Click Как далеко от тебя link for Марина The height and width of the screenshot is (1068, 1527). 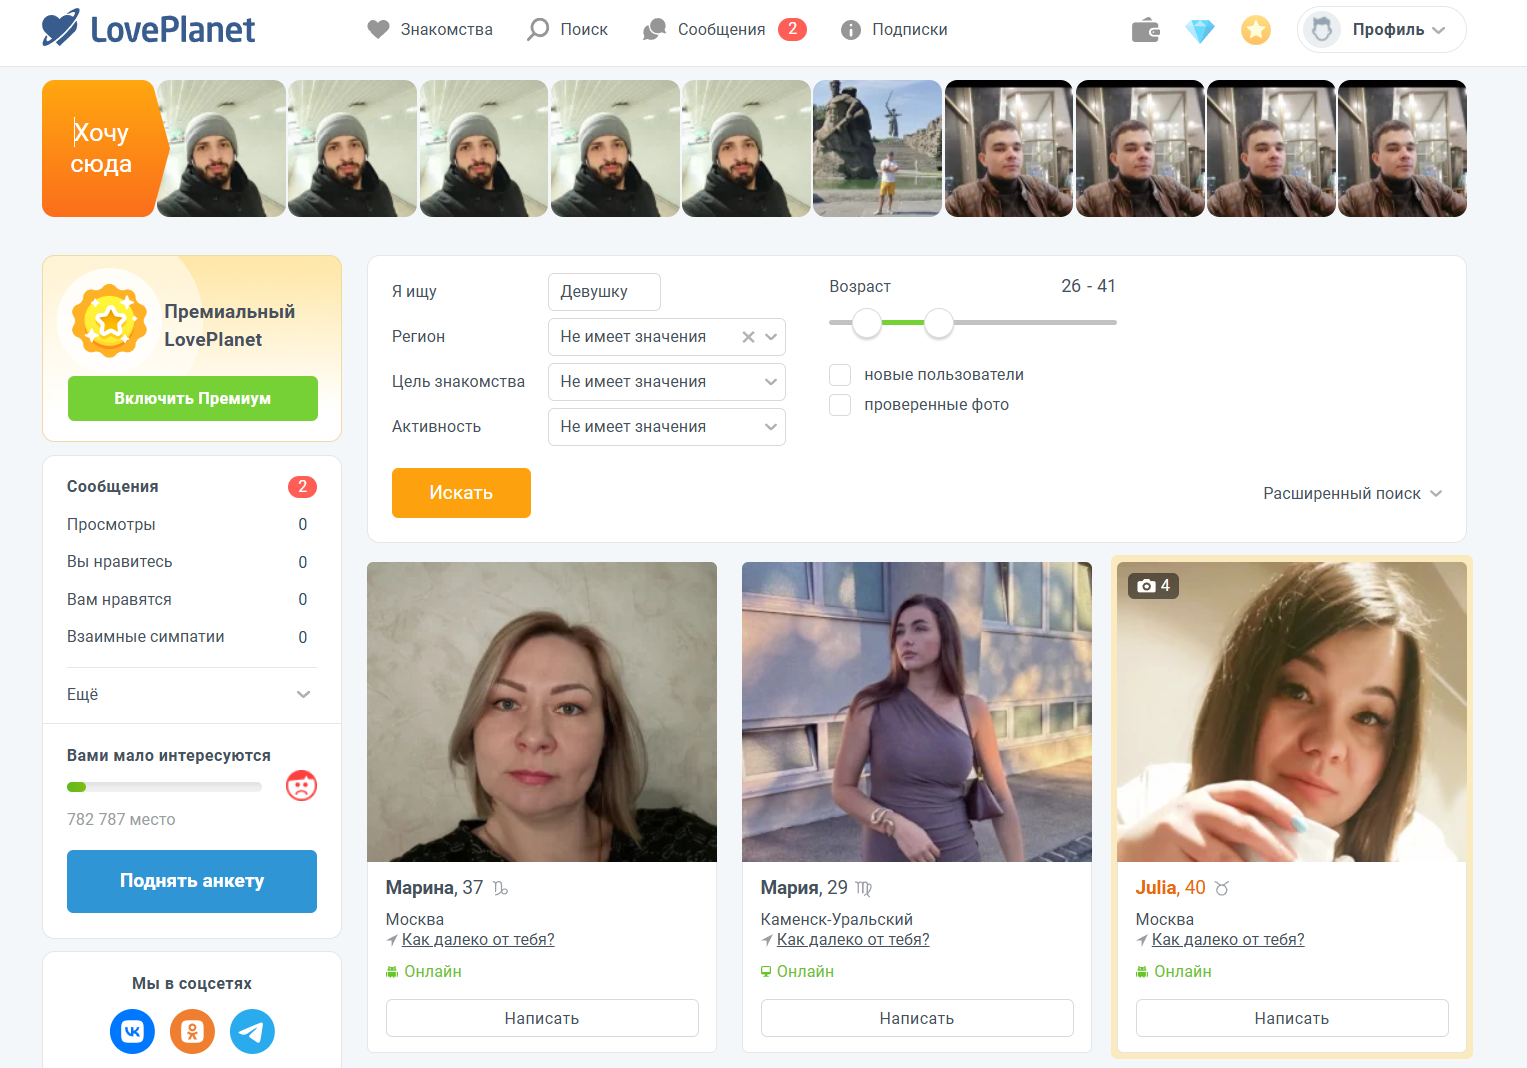click(478, 940)
